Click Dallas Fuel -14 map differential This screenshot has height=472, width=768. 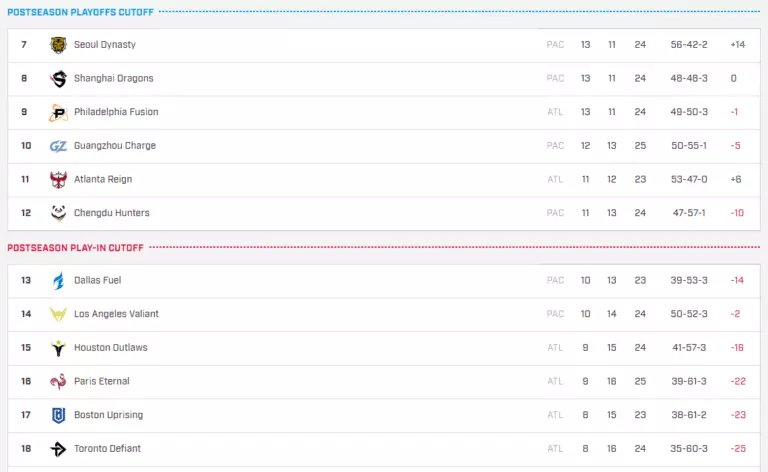click(x=737, y=281)
